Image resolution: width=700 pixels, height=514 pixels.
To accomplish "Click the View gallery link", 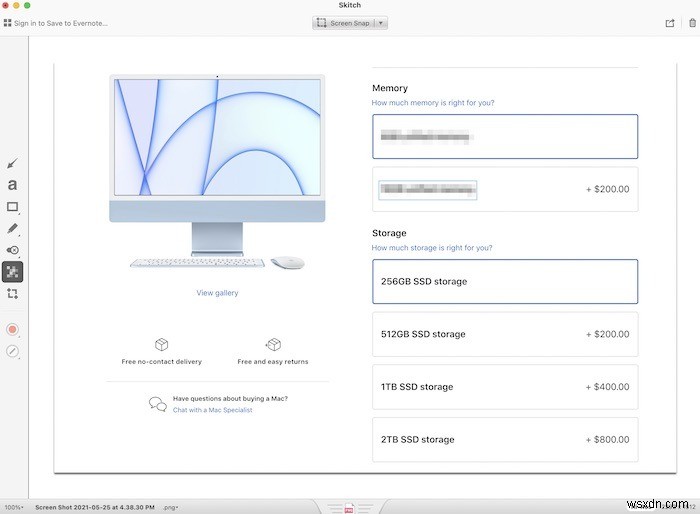I will click(217, 293).
